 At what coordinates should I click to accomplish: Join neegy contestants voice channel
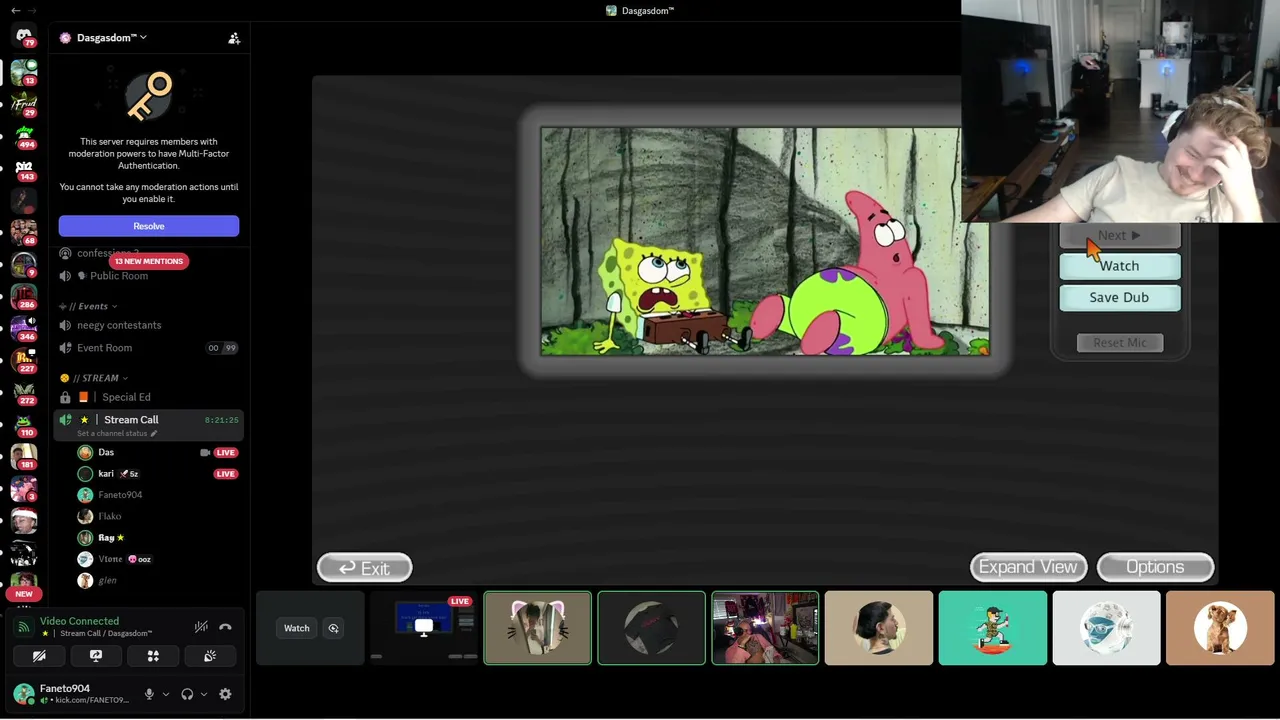click(x=148, y=325)
